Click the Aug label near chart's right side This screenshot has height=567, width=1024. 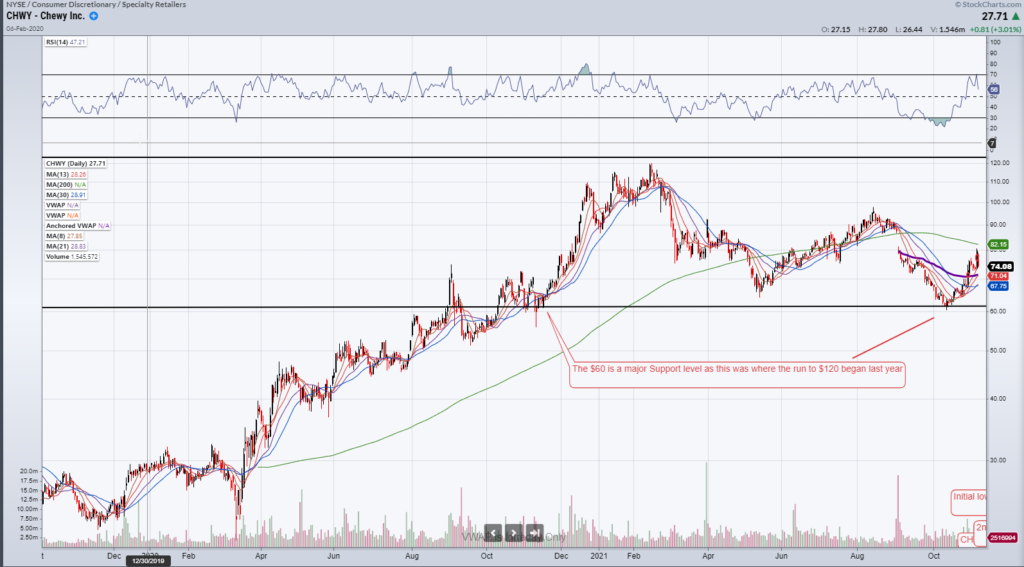coord(857,555)
